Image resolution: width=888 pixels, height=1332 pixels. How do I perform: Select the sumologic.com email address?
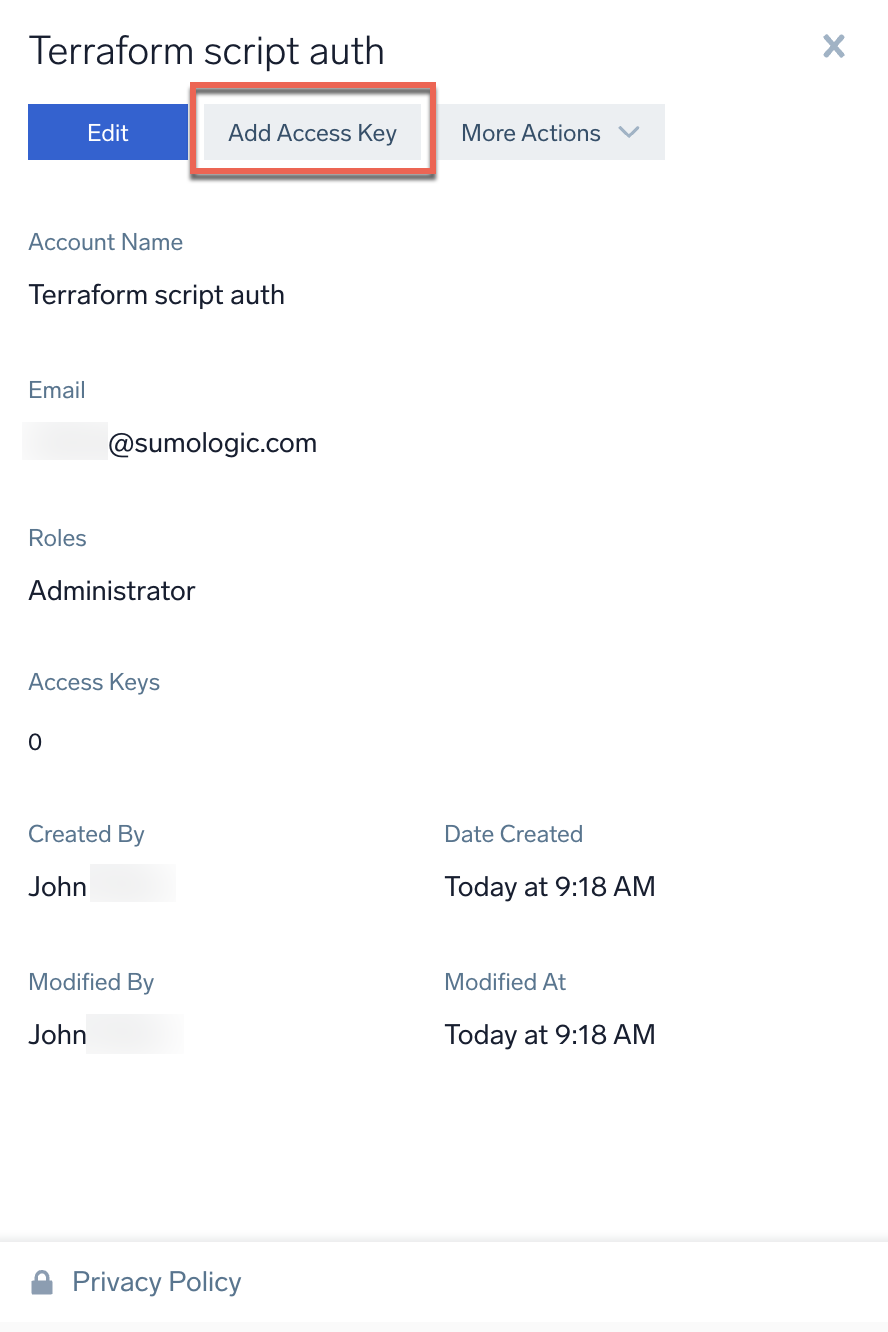[170, 442]
